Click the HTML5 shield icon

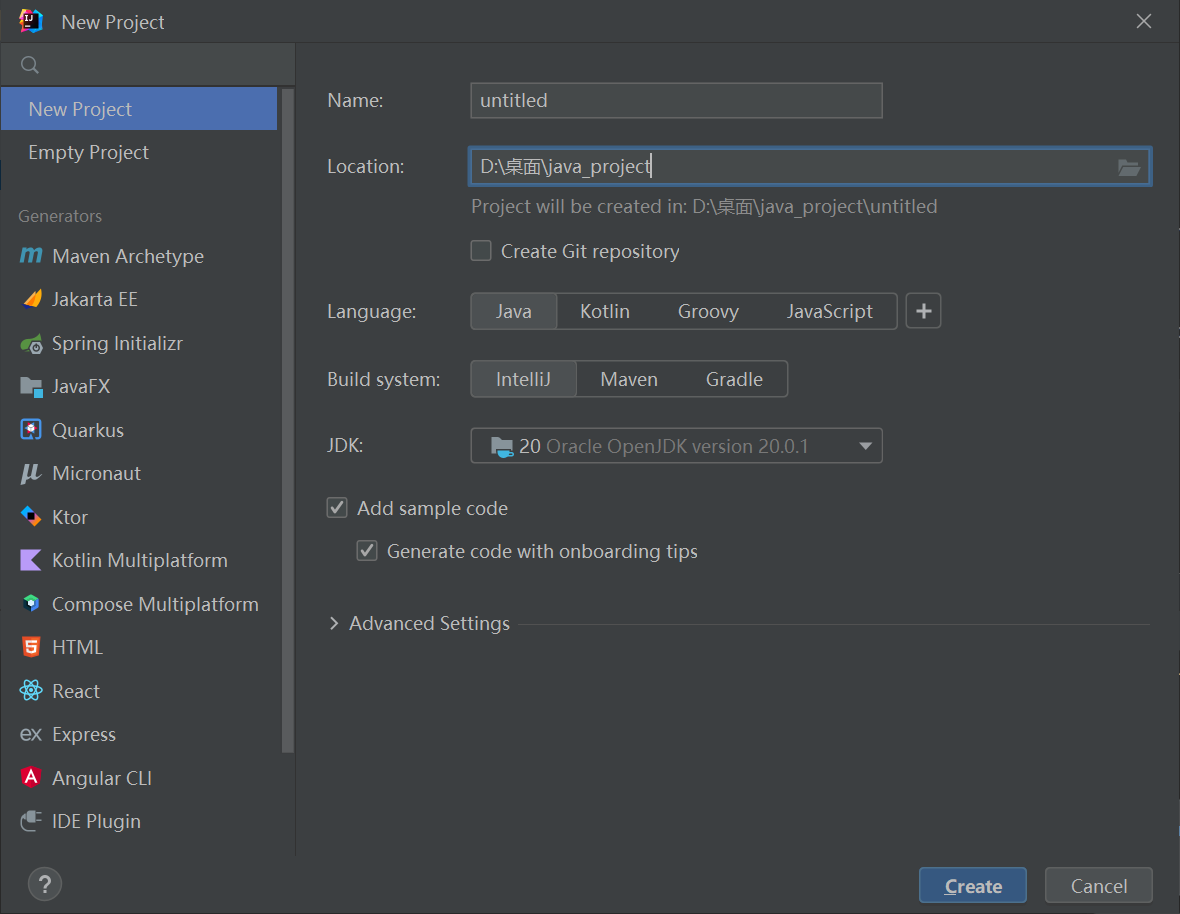click(31, 647)
